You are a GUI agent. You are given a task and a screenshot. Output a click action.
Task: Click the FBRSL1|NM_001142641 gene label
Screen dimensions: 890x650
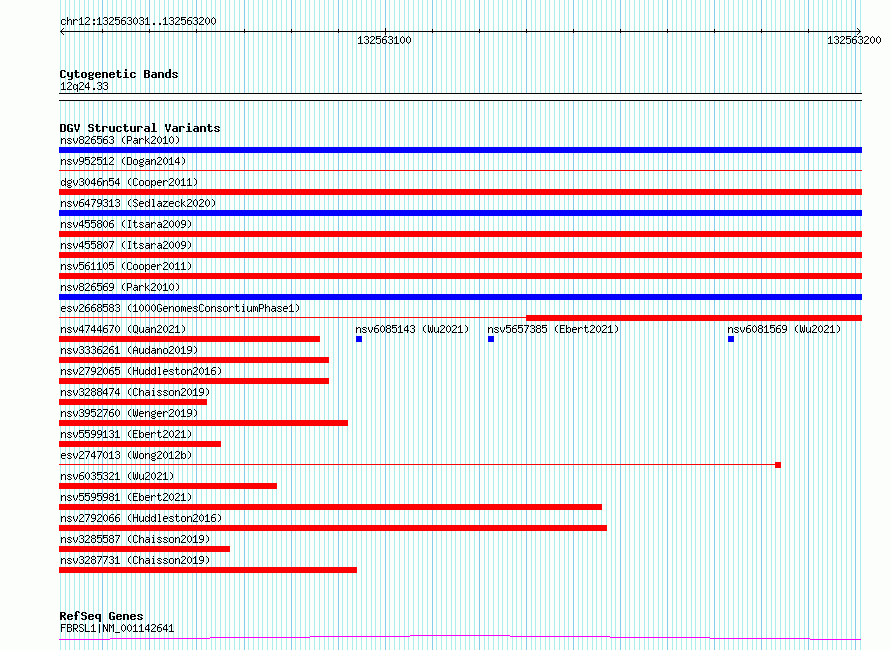point(117,628)
